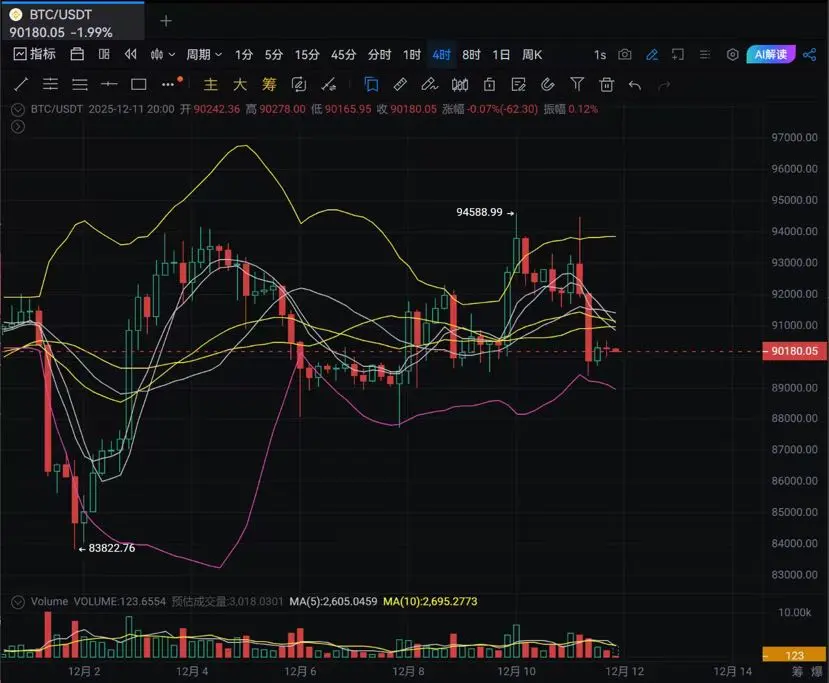Screen dimensions: 829x683
Task: Click the MA(5) volume label
Action: point(333,602)
